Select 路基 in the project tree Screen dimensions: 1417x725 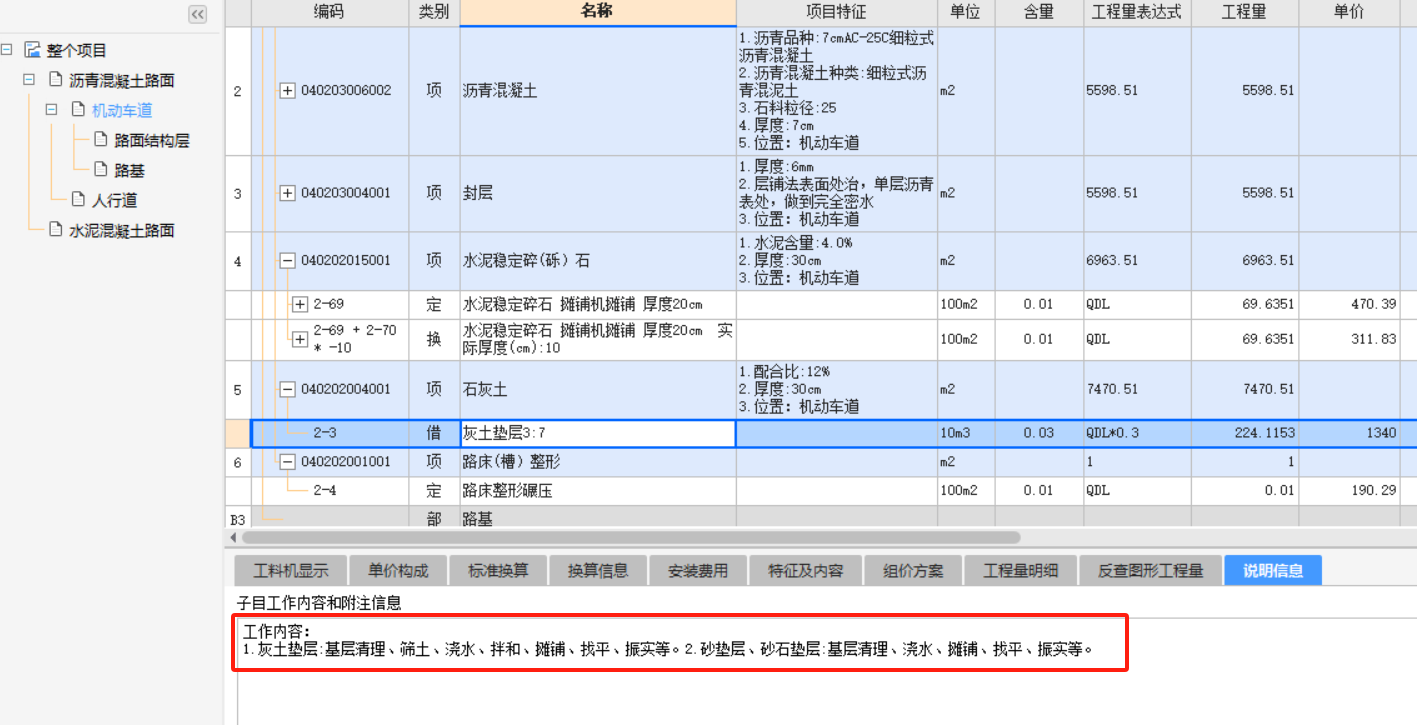(129, 170)
